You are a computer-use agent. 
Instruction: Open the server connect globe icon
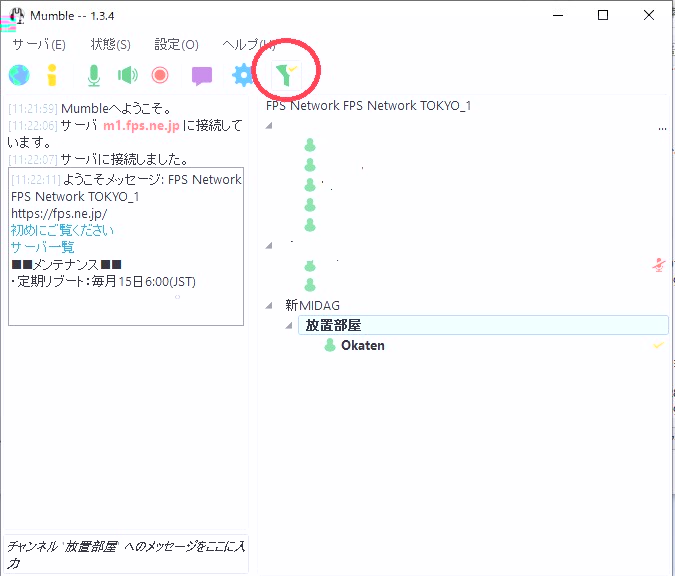(19, 75)
